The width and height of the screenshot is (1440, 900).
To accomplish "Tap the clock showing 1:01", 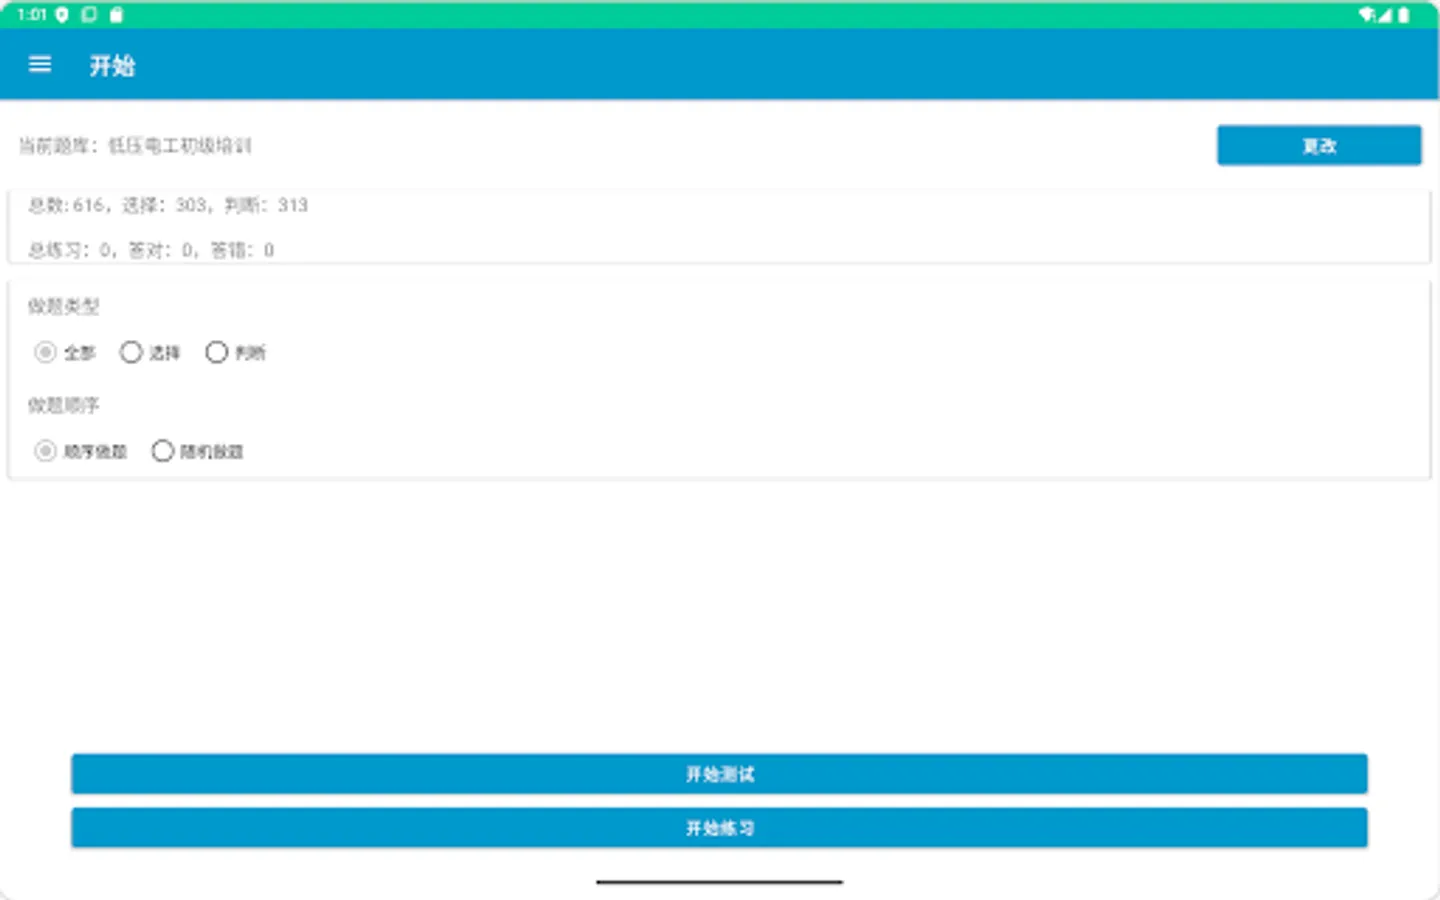I will click(x=30, y=15).
